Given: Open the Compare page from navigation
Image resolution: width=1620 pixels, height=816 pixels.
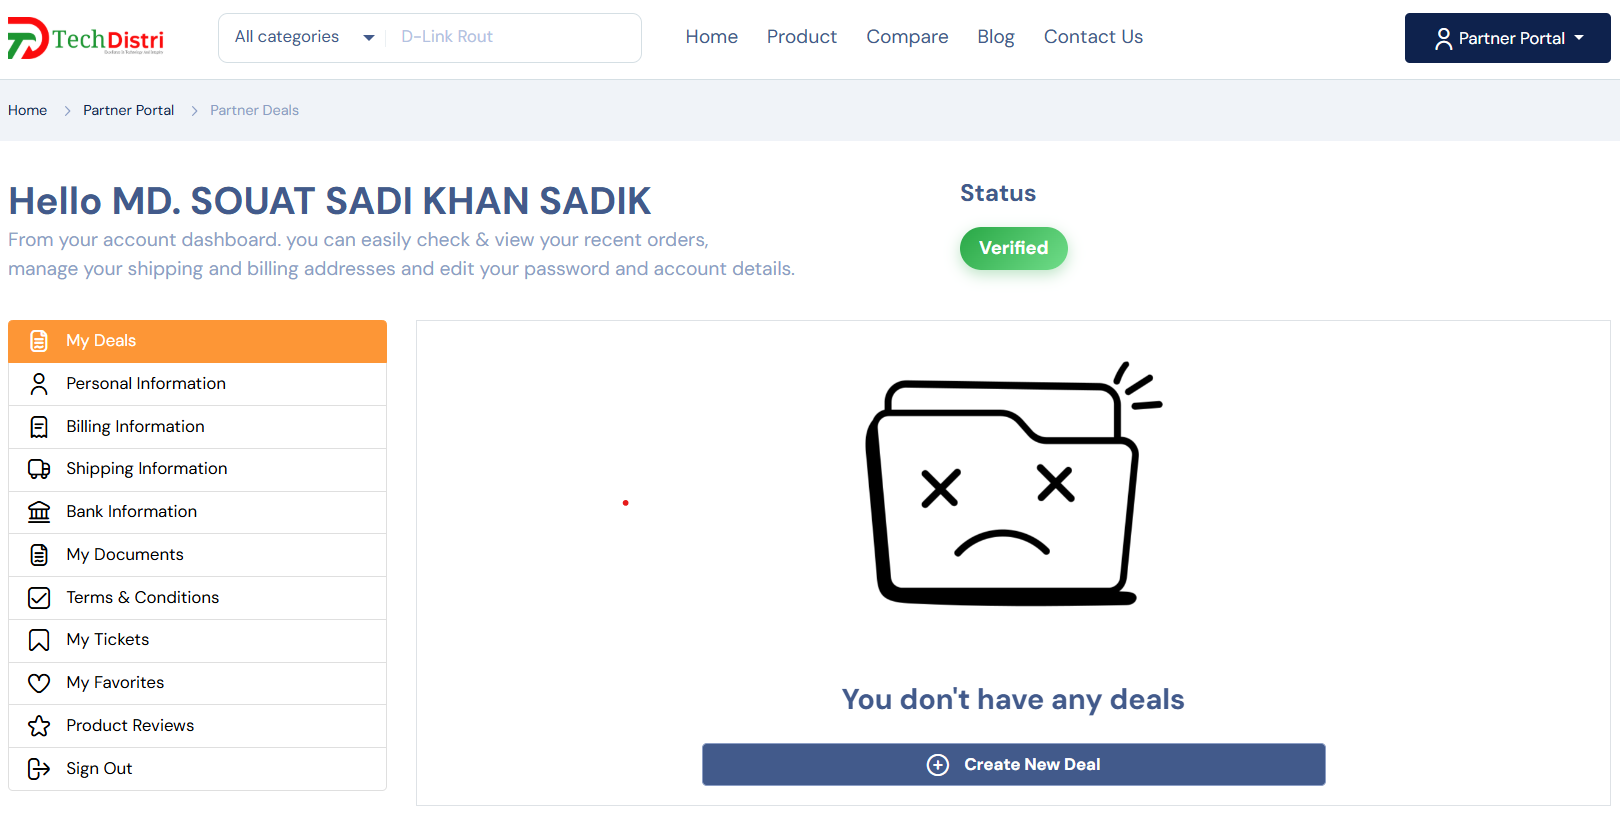Looking at the screenshot, I should pos(907,37).
